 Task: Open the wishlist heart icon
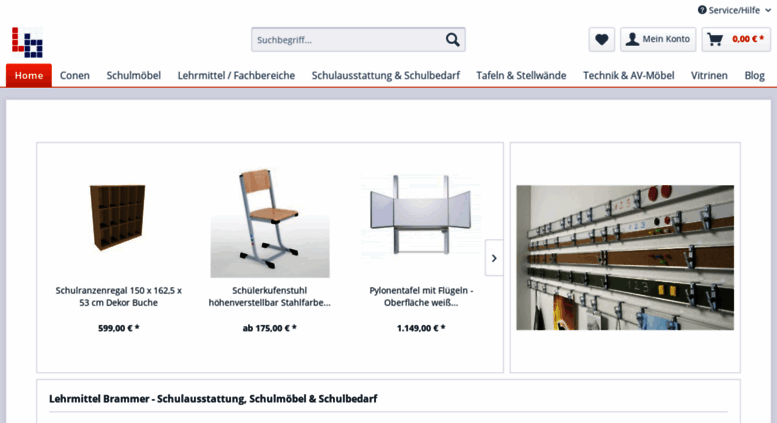pos(602,39)
